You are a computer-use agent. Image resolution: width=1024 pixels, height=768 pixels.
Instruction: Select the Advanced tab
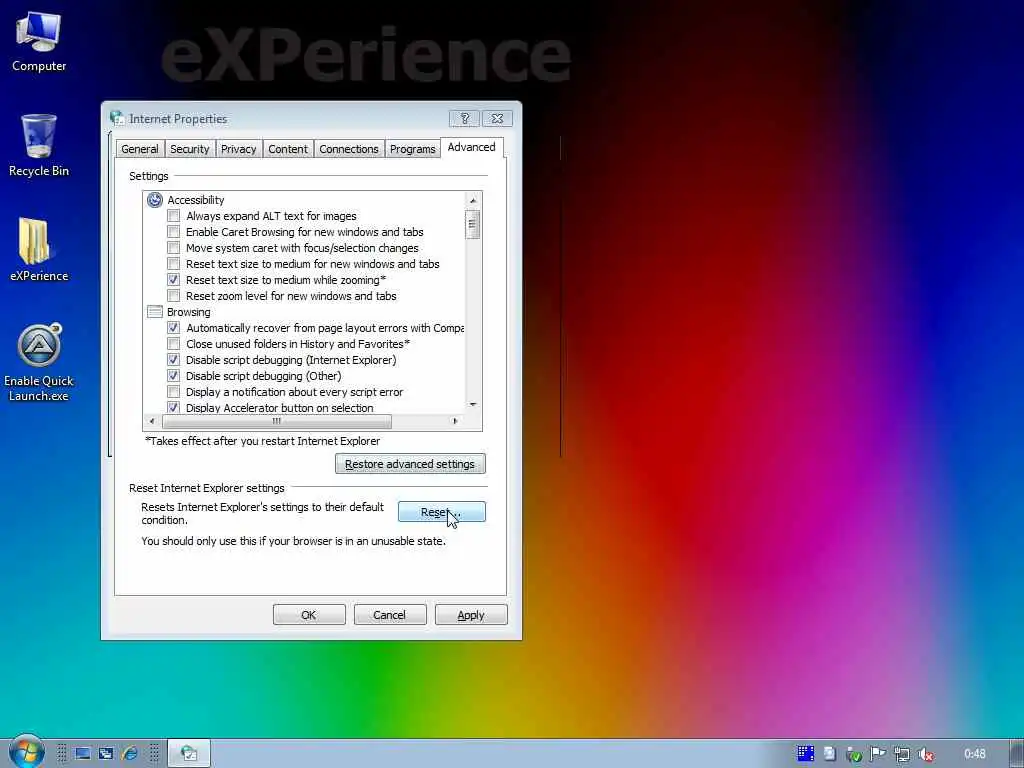click(x=472, y=148)
